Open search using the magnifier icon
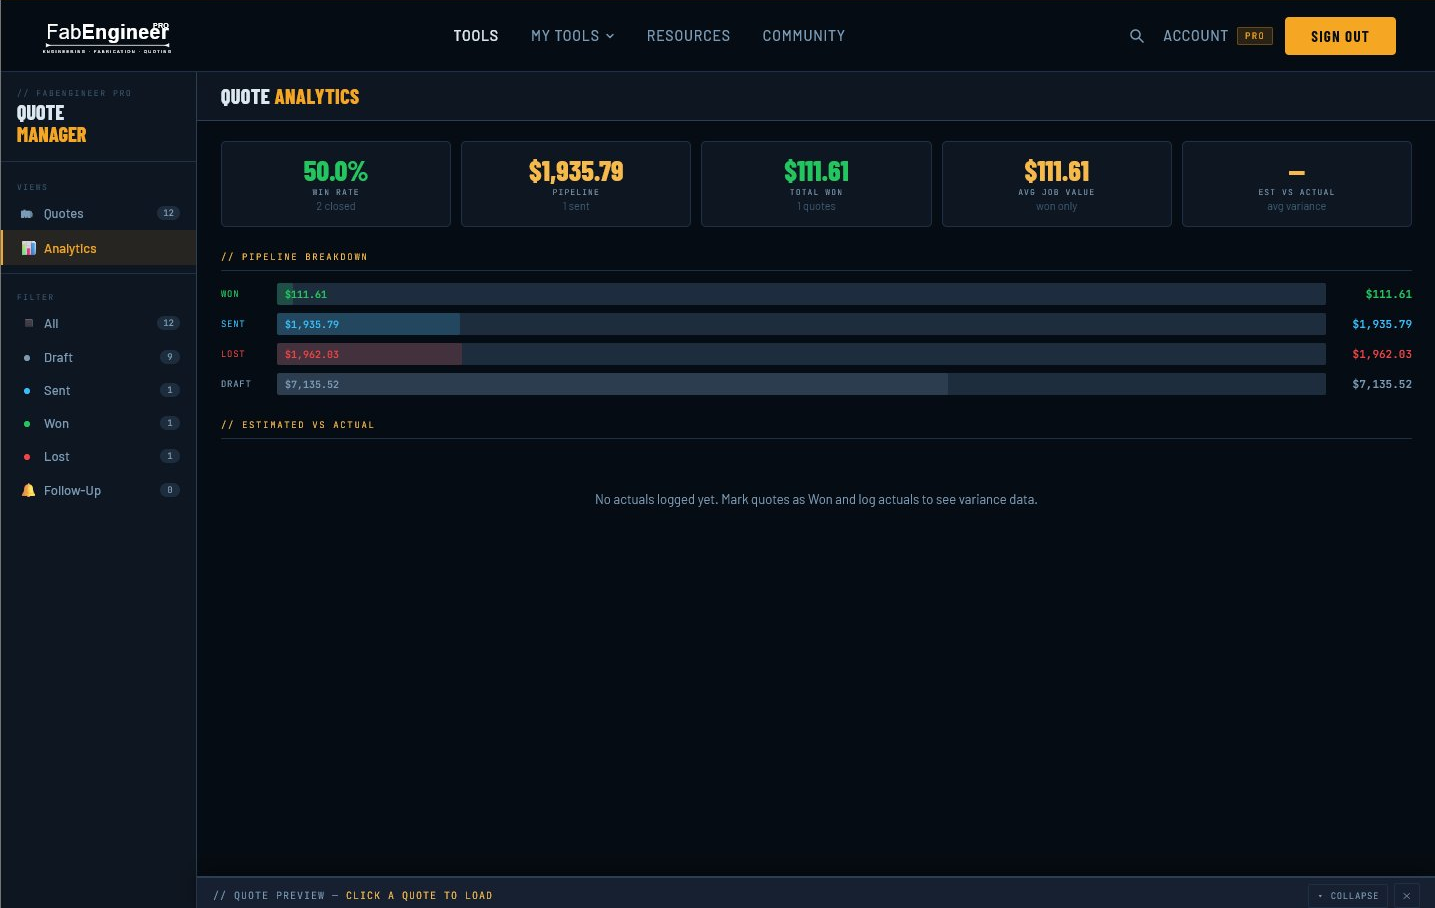Screen dimensions: 1435x908 [1136, 35]
